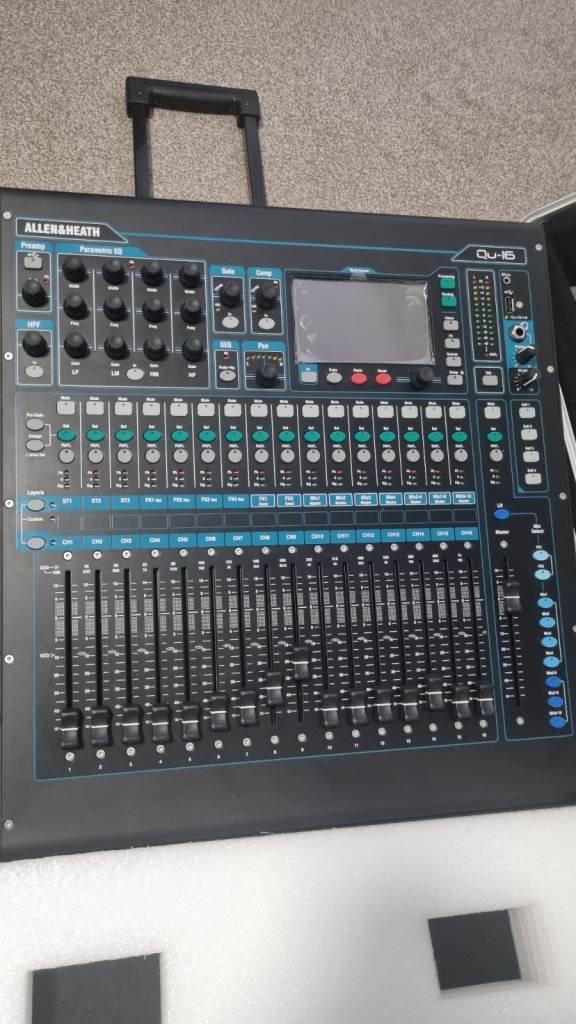576x1024 pixels.
Task: Toggle the upper Layers key beside ST1
Action: pos(35,505)
